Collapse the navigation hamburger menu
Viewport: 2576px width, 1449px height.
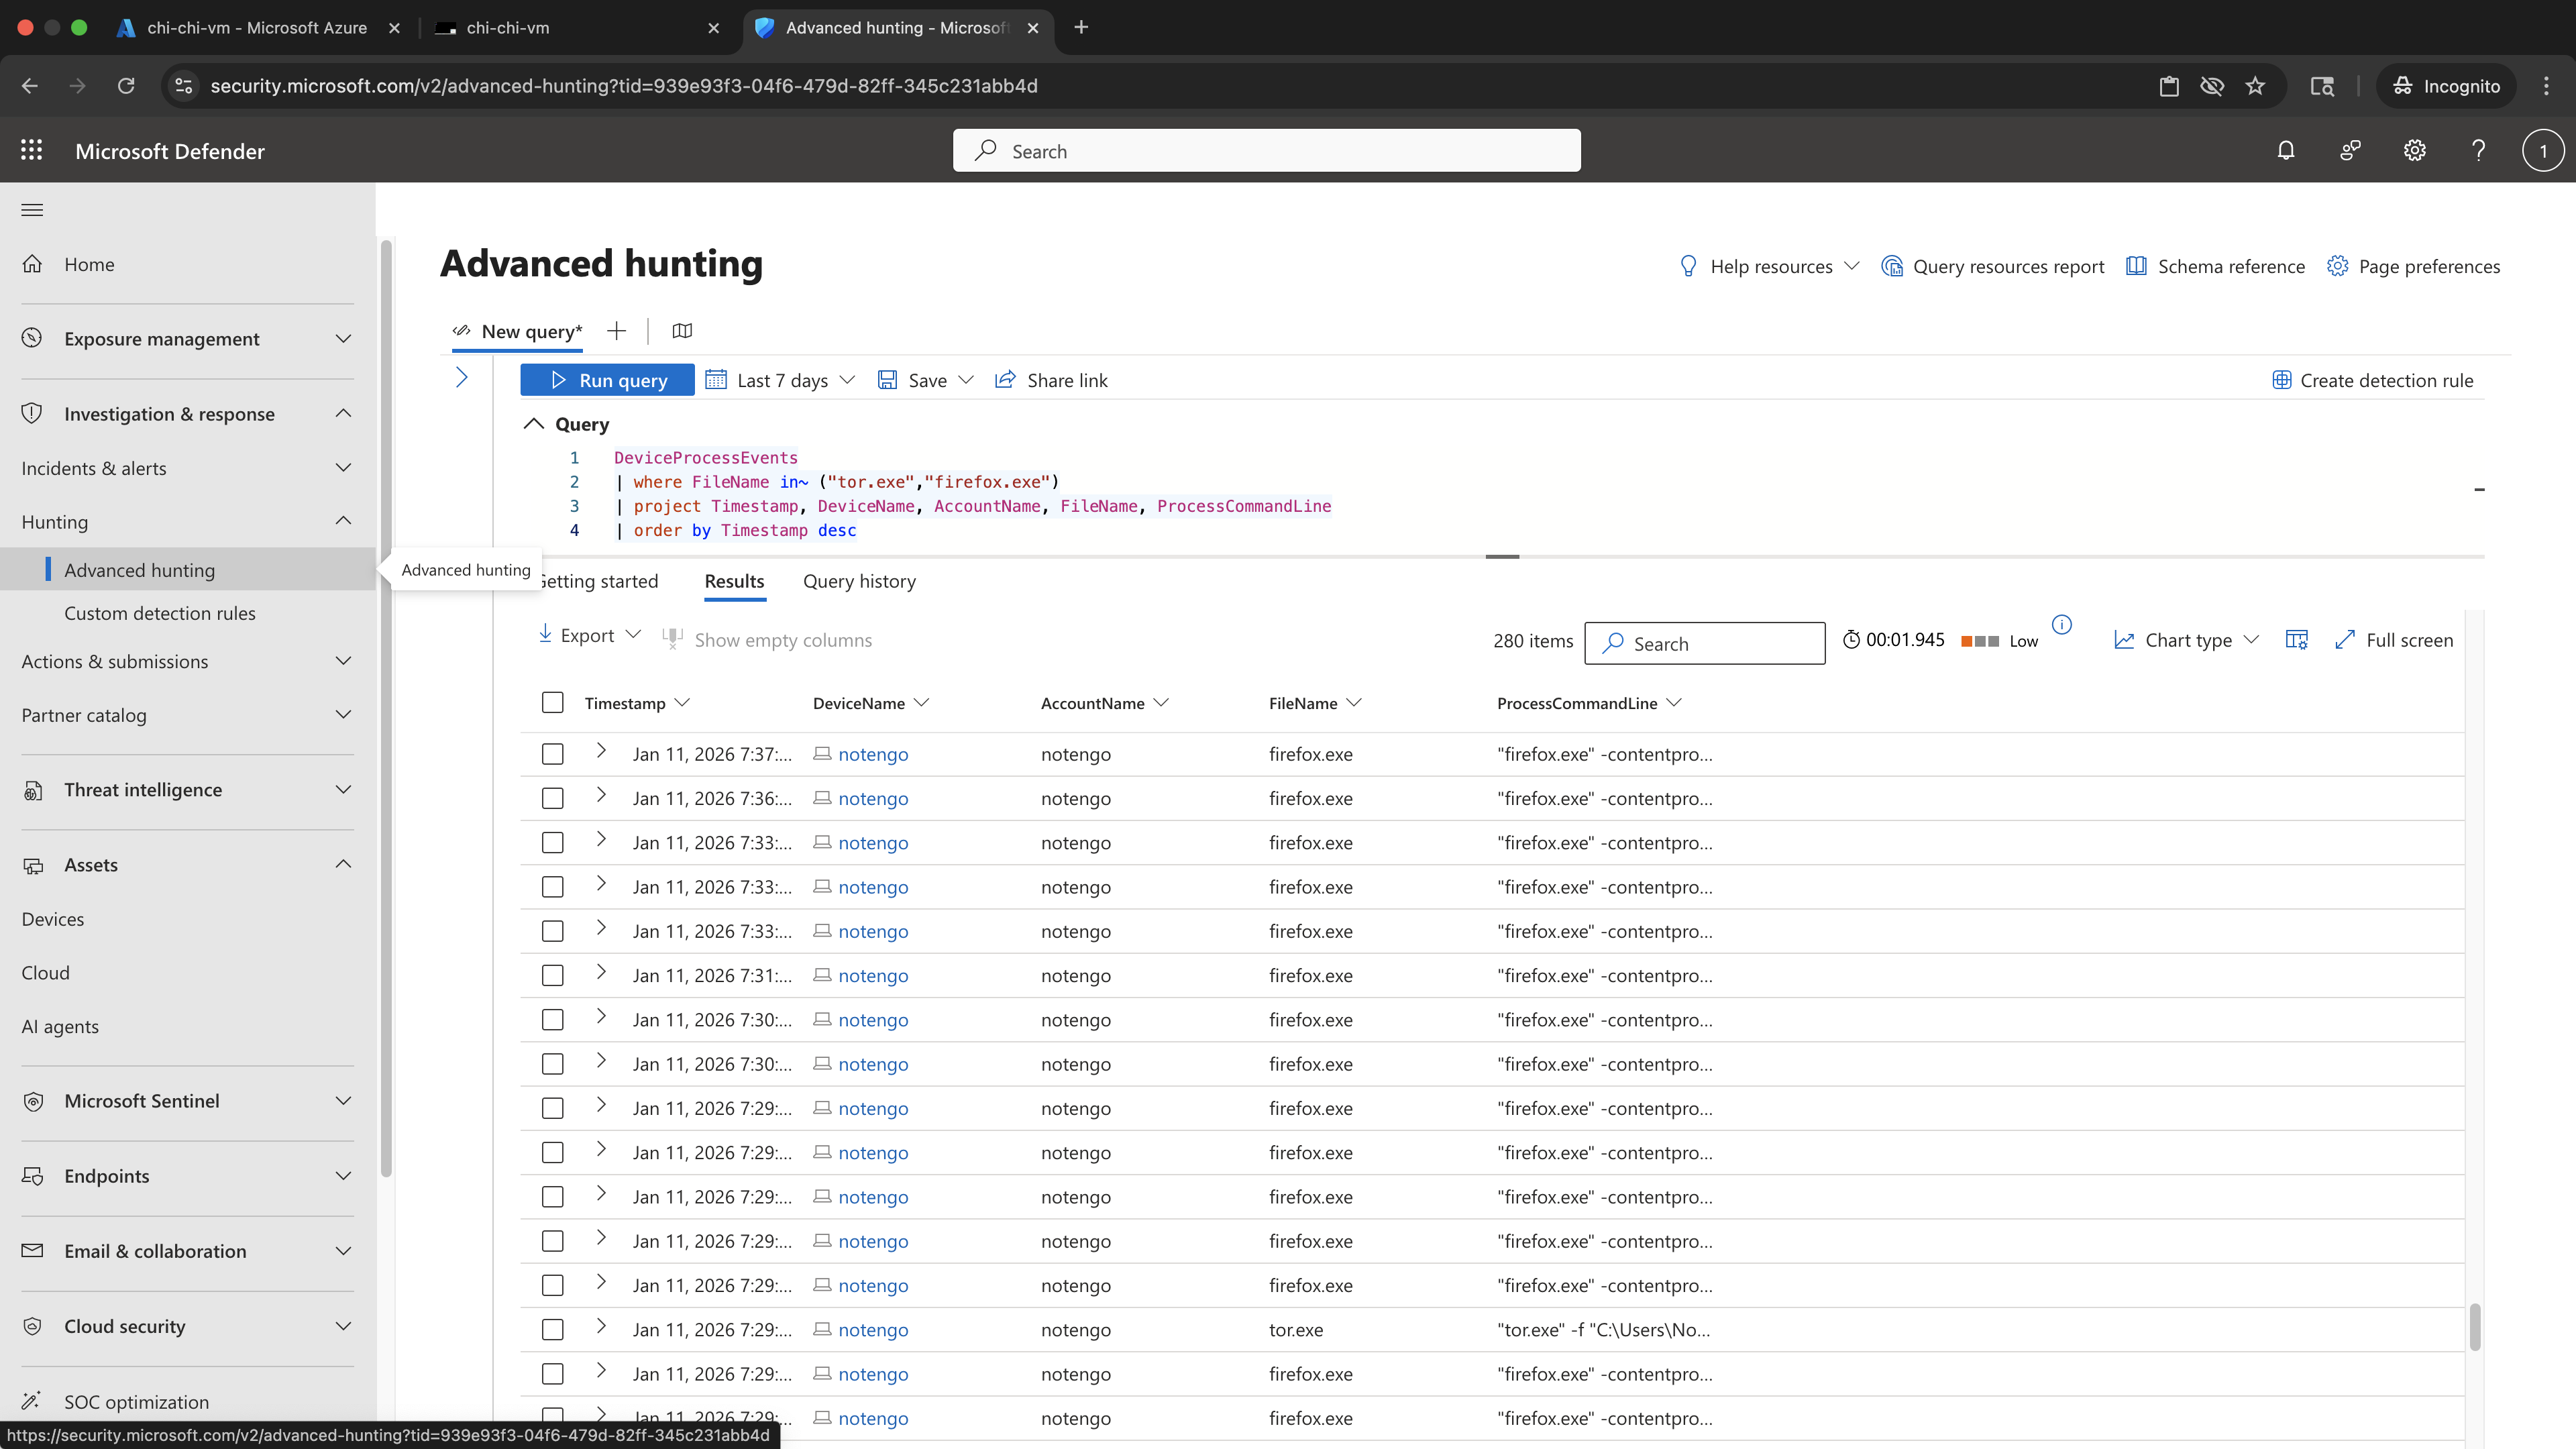(32, 209)
